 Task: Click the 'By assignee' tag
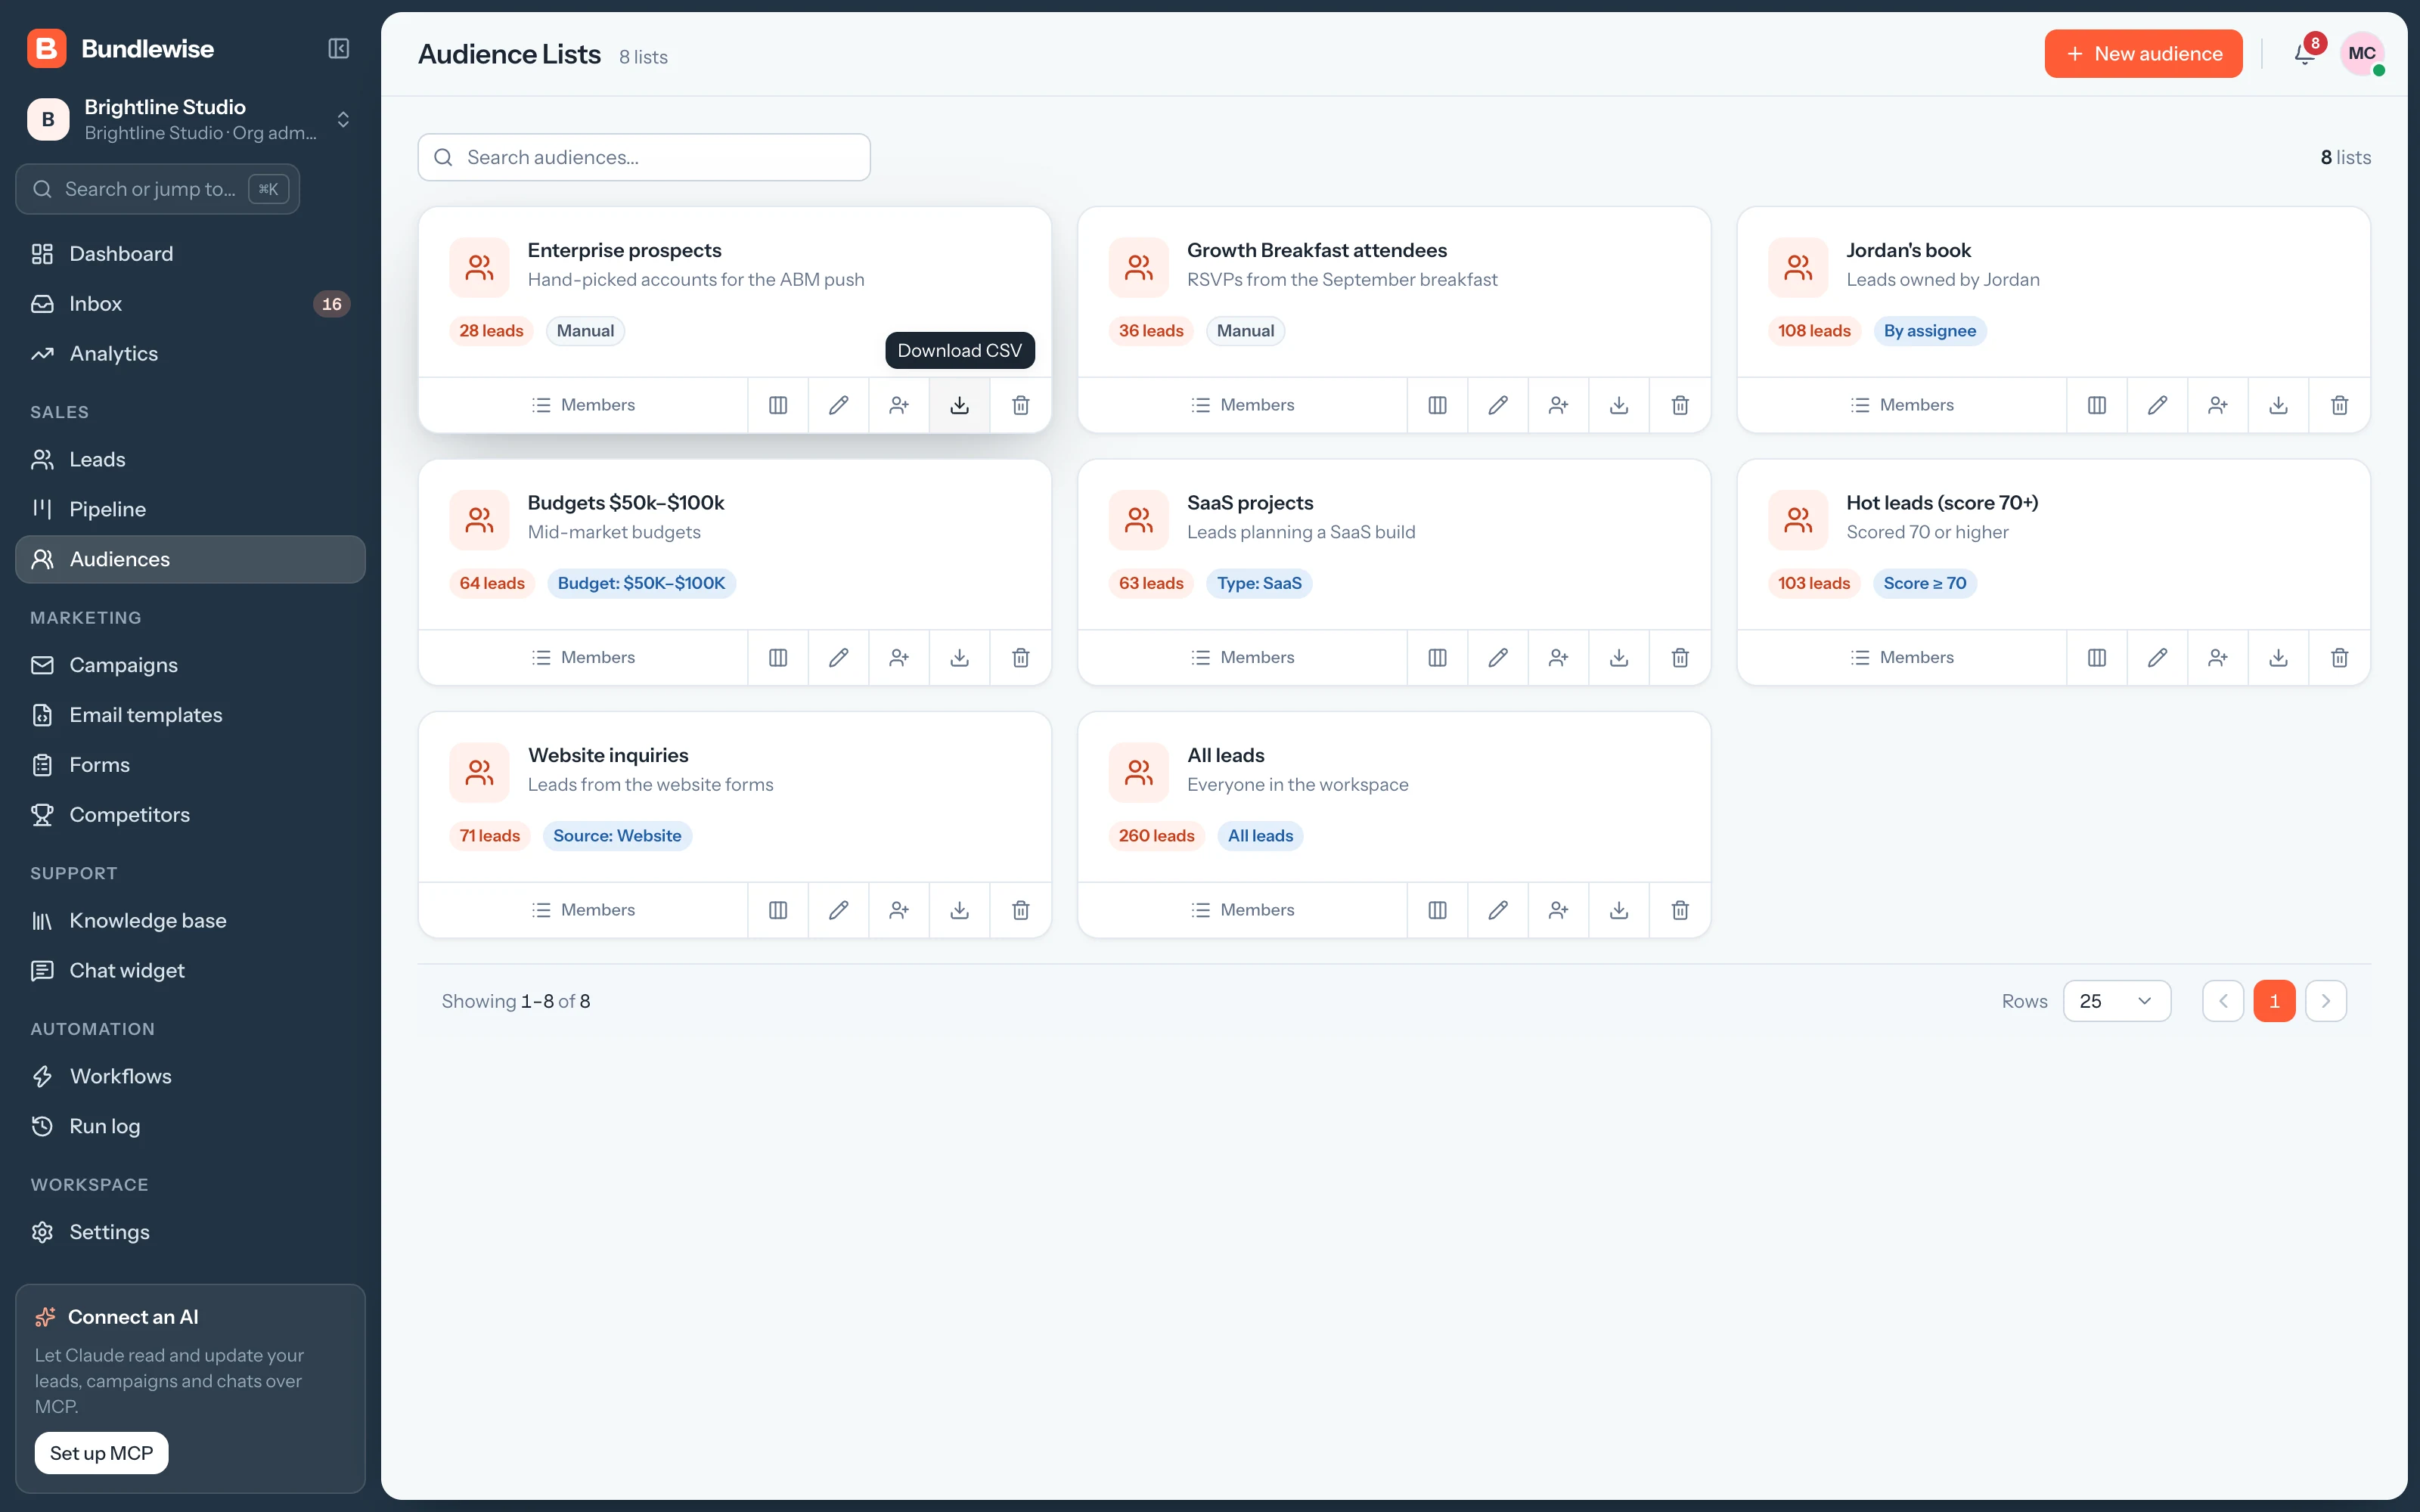(1929, 331)
